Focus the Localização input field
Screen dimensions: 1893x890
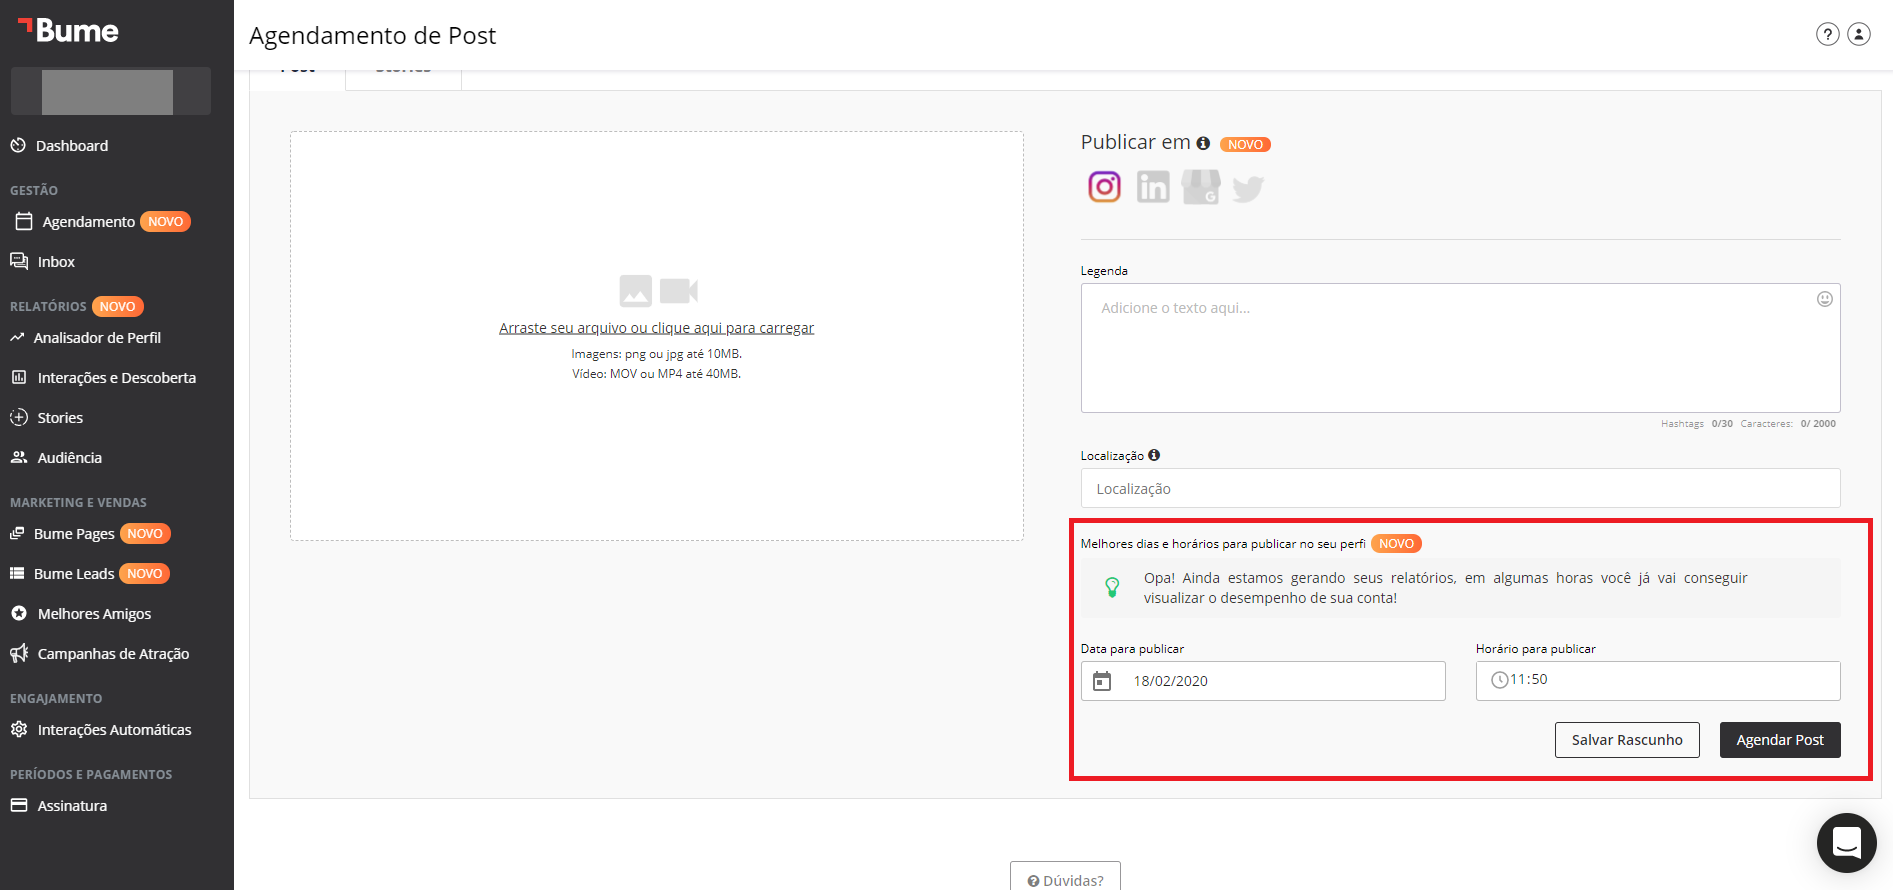pyautogui.click(x=1459, y=489)
